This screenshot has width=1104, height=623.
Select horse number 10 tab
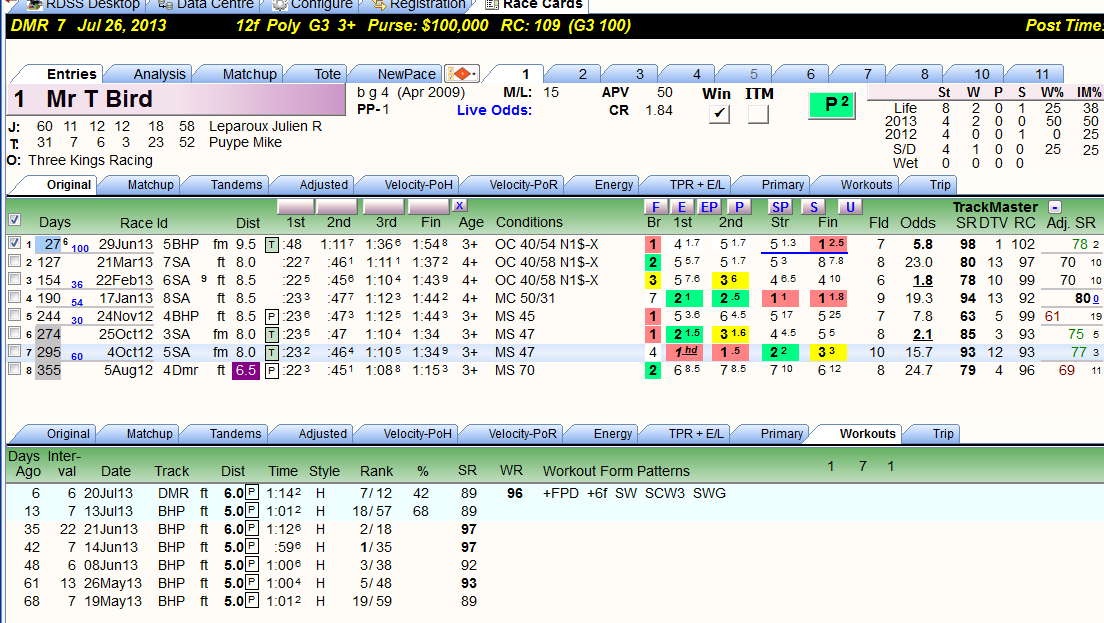(981, 74)
